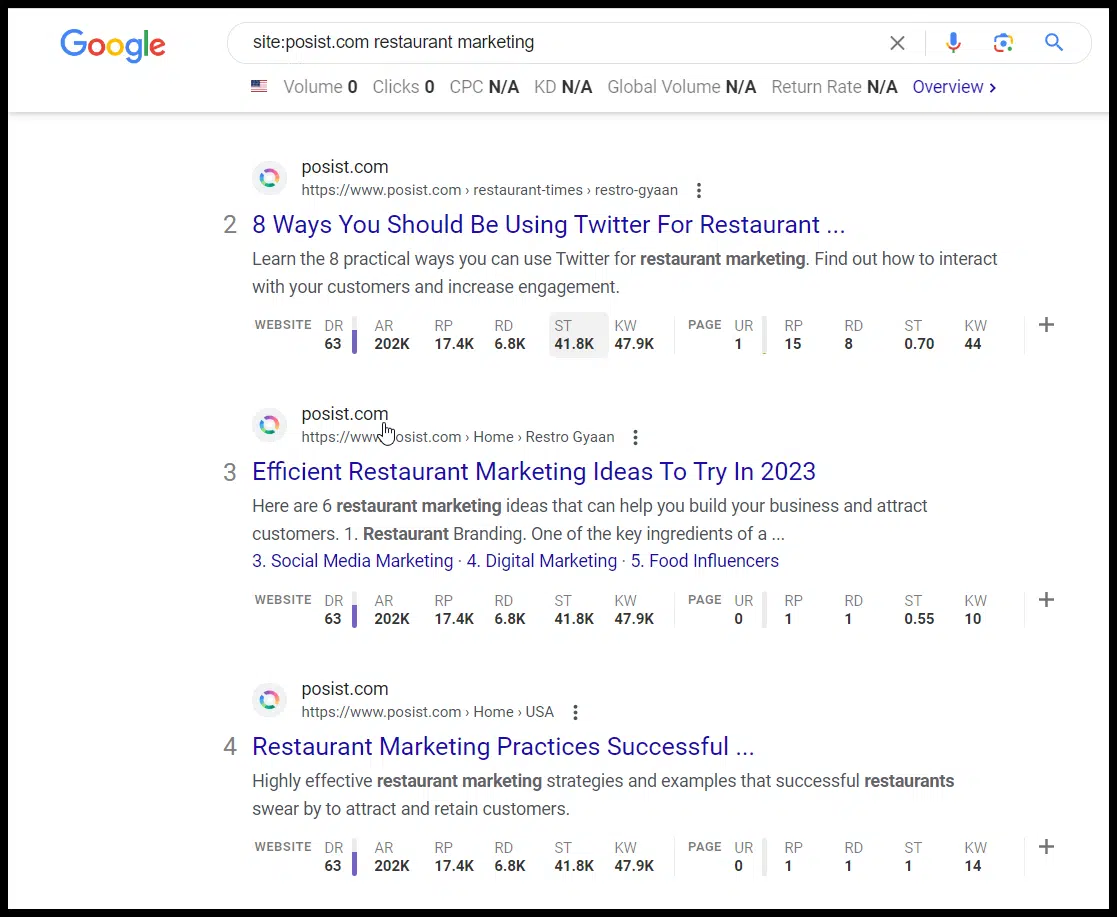
Task: Open '8 Ways You Should Be Using Twitter' result
Action: click(548, 224)
